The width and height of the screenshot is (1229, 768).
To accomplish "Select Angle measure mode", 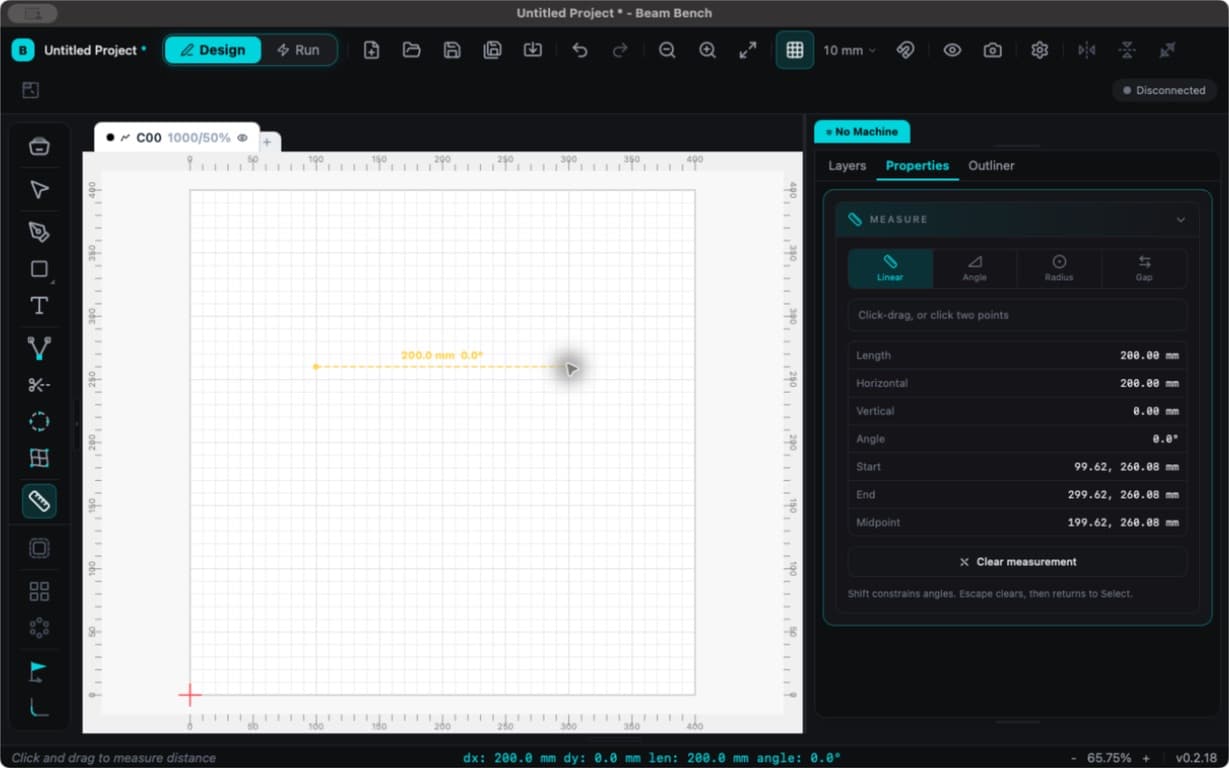I will (x=975, y=269).
